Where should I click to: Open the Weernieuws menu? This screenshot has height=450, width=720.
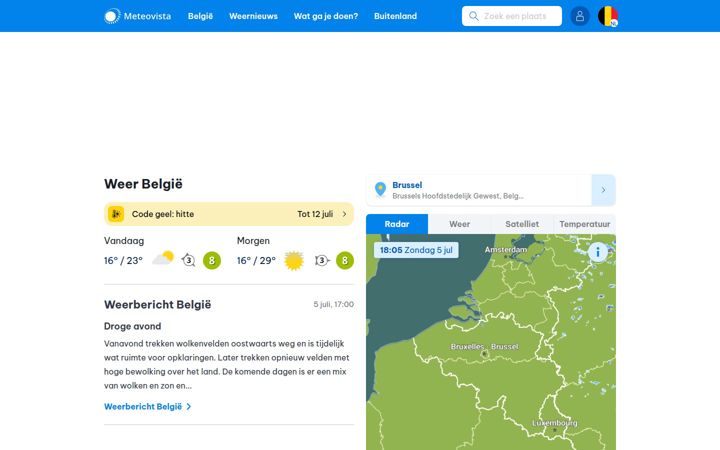(x=253, y=16)
